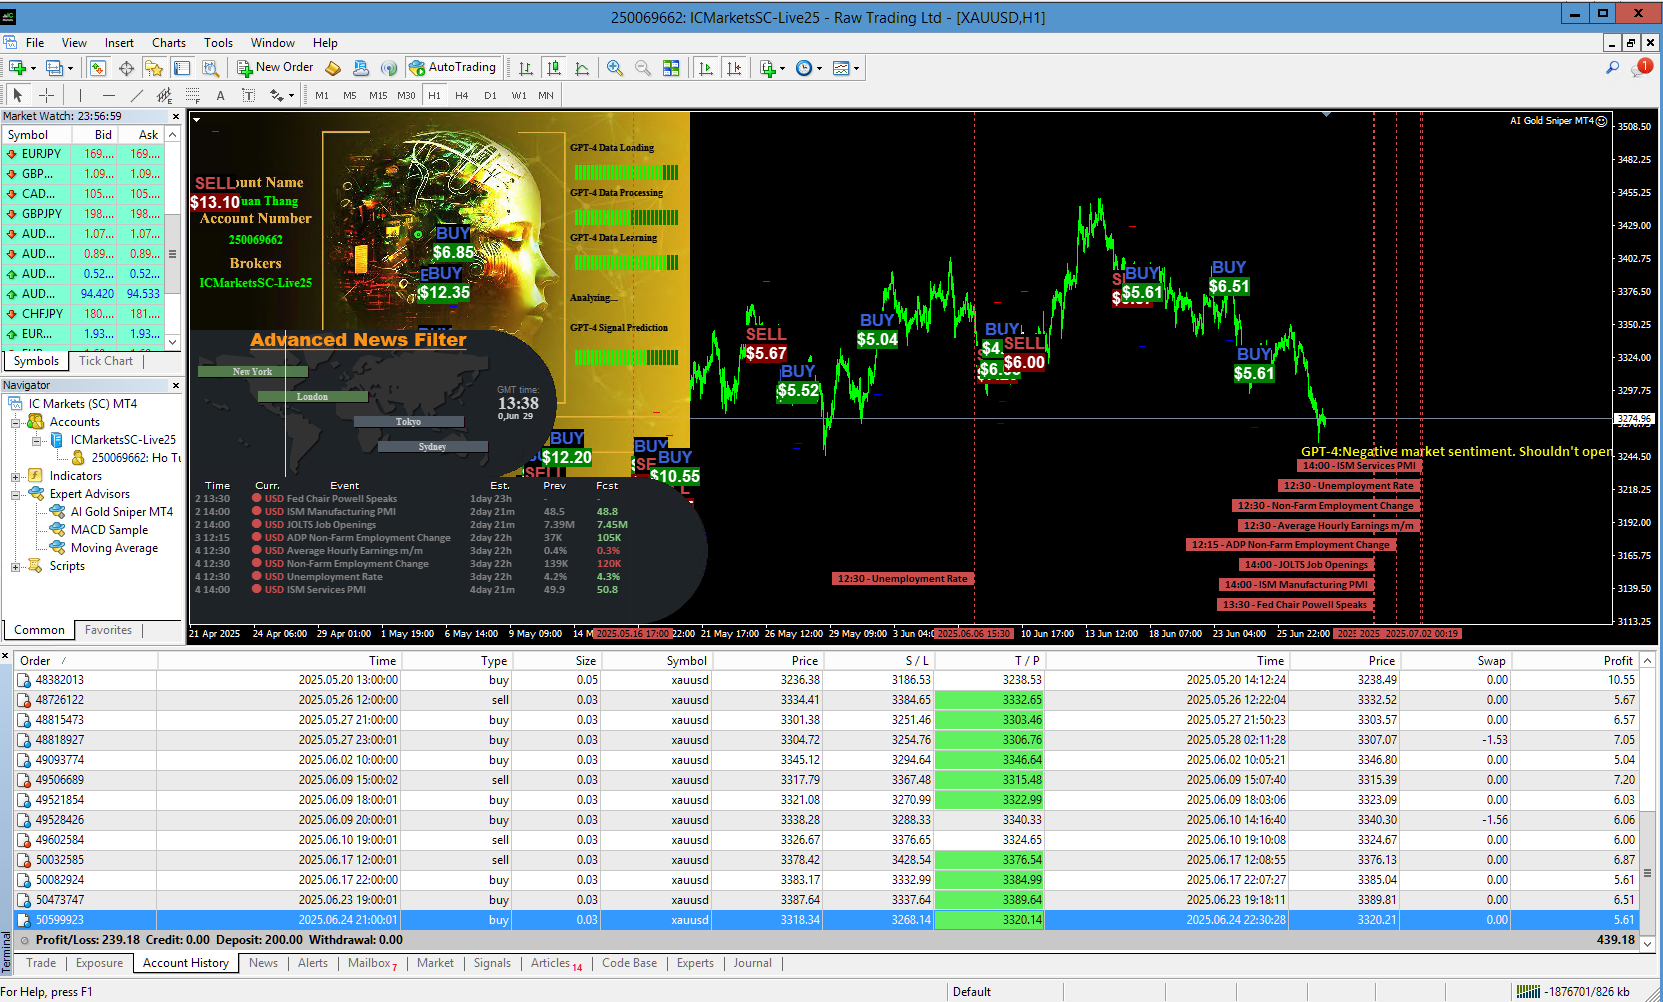
Task: Click the New Chart toolbar icon
Action: (18, 68)
